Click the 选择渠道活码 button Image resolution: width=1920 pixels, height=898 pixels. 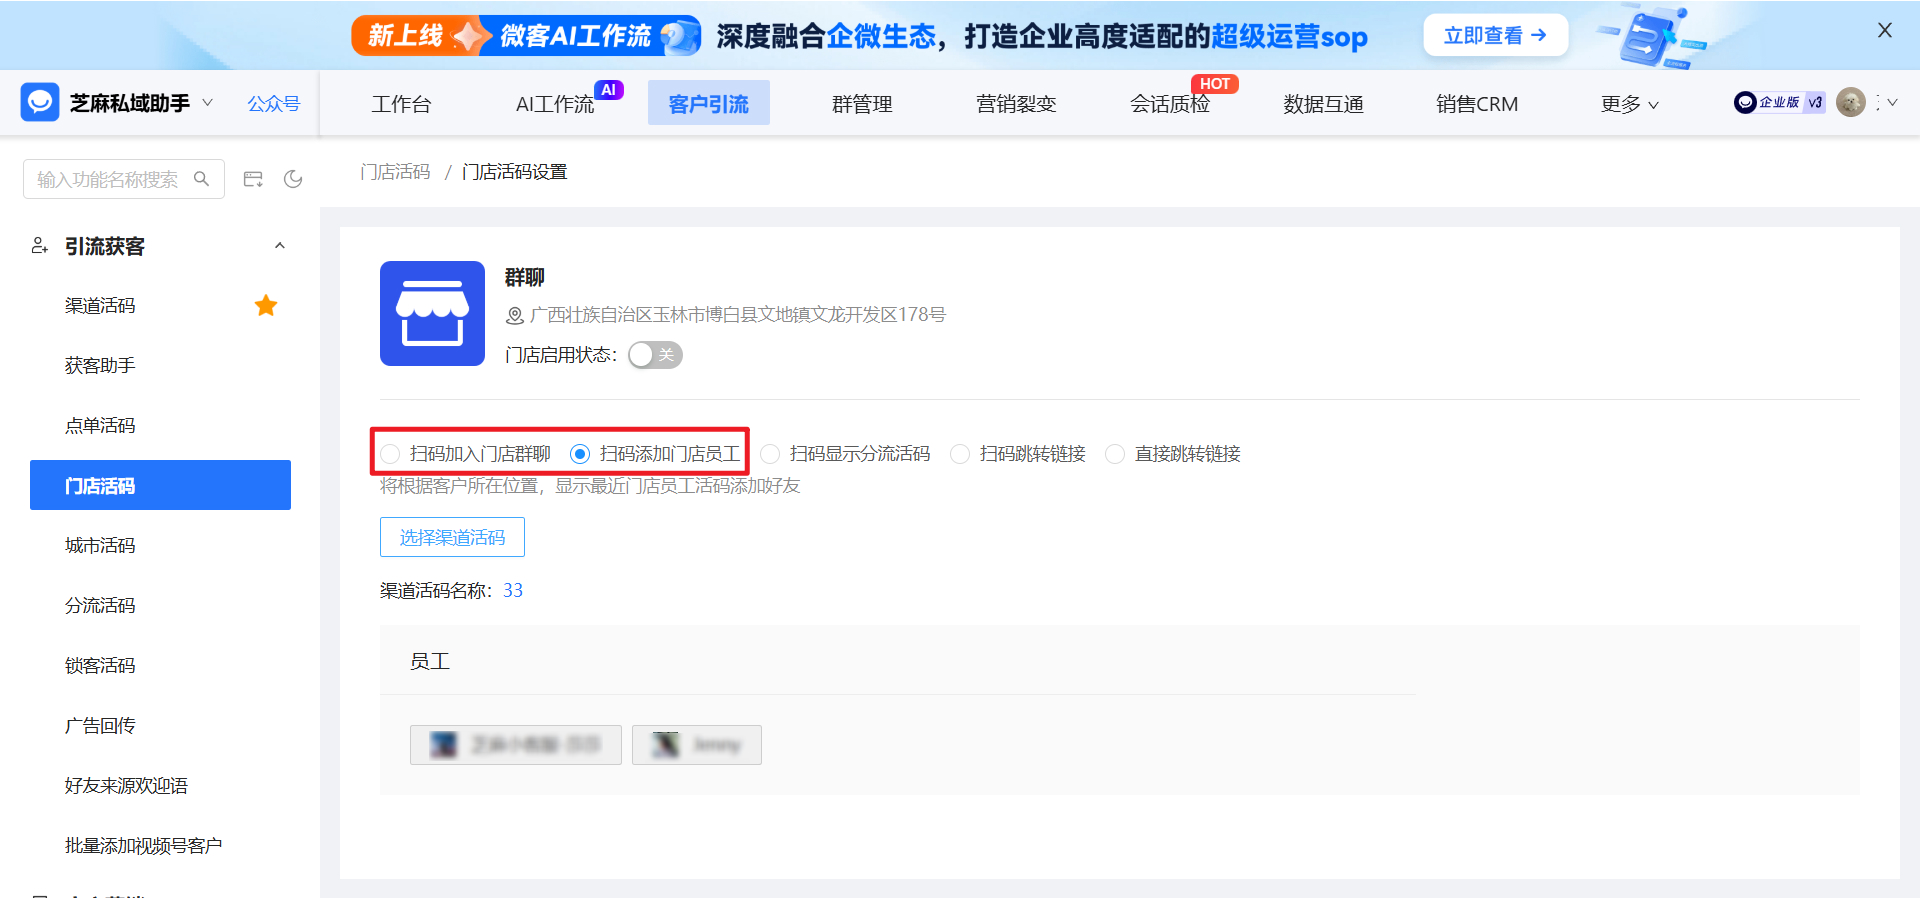[452, 537]
